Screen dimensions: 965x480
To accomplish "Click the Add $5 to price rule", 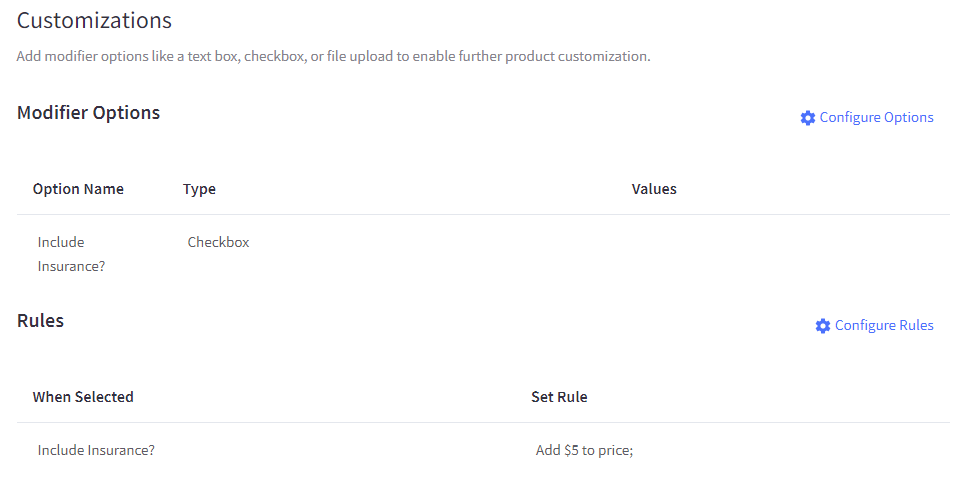I will point(584,450).
